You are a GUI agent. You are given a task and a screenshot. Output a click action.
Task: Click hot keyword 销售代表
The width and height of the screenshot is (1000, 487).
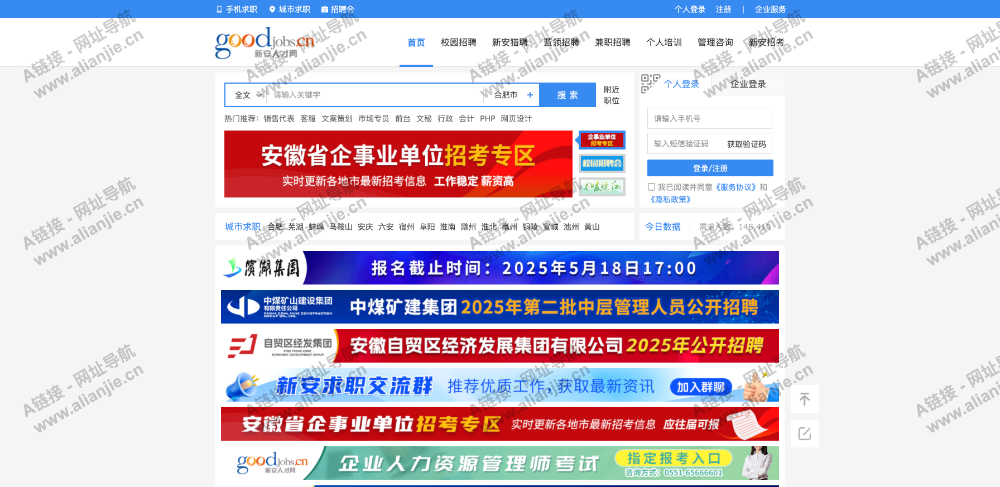(x=279, y=119)
